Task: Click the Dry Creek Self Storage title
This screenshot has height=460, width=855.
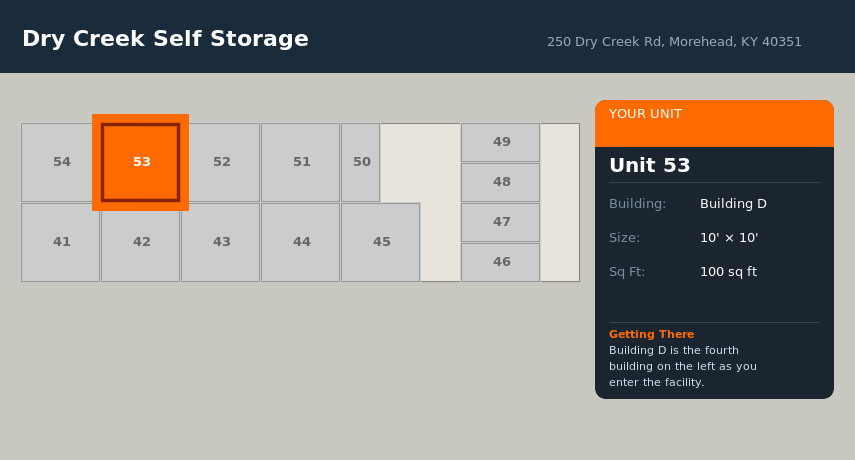Action: (165, 39)
